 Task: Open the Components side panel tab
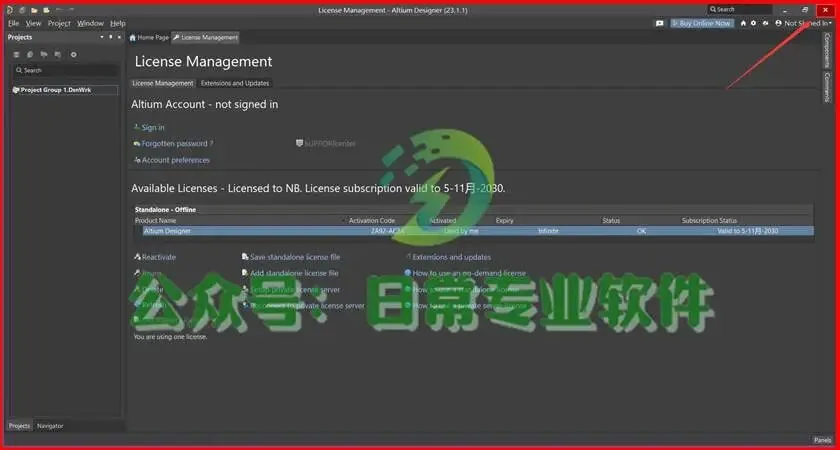point(827,50)
